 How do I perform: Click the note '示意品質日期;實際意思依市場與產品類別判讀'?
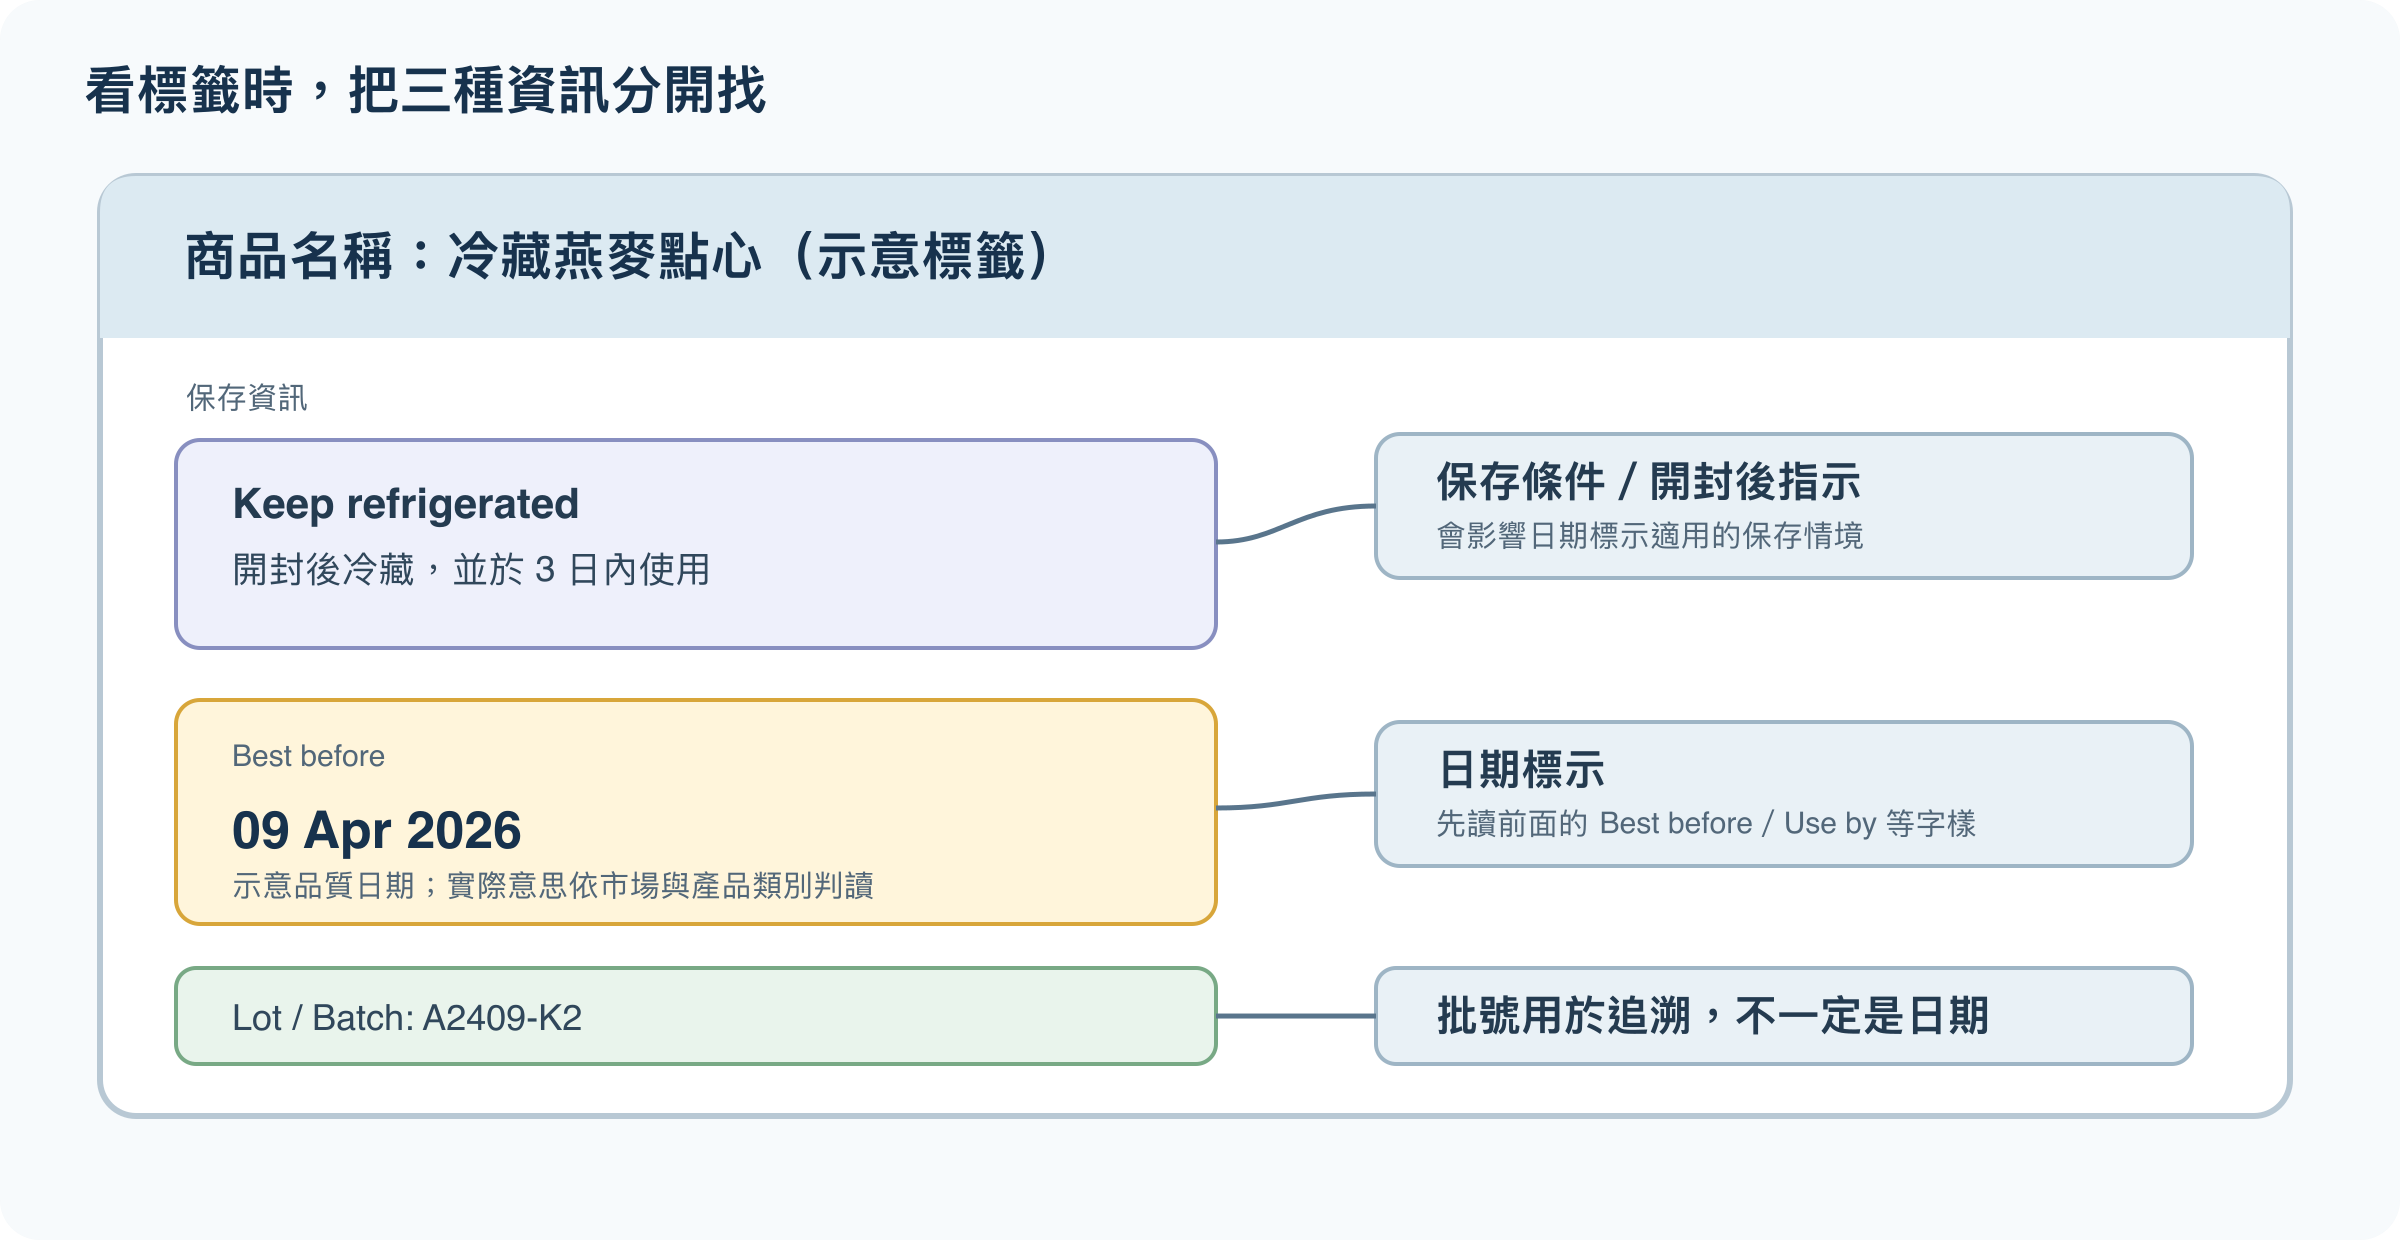[553, 886]
